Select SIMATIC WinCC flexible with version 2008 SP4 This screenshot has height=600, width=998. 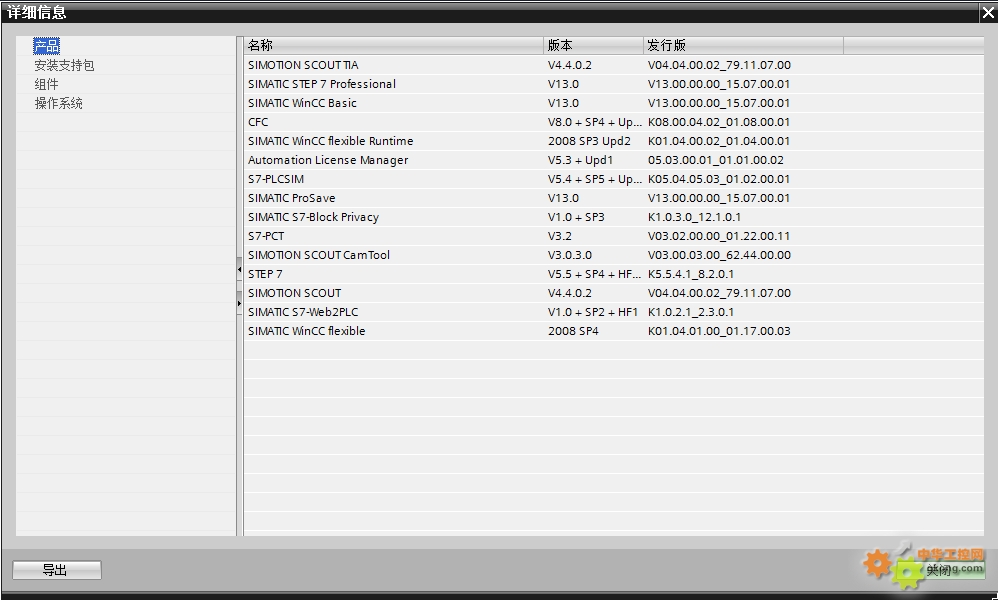pyautogui.click(x=306, y=331)
